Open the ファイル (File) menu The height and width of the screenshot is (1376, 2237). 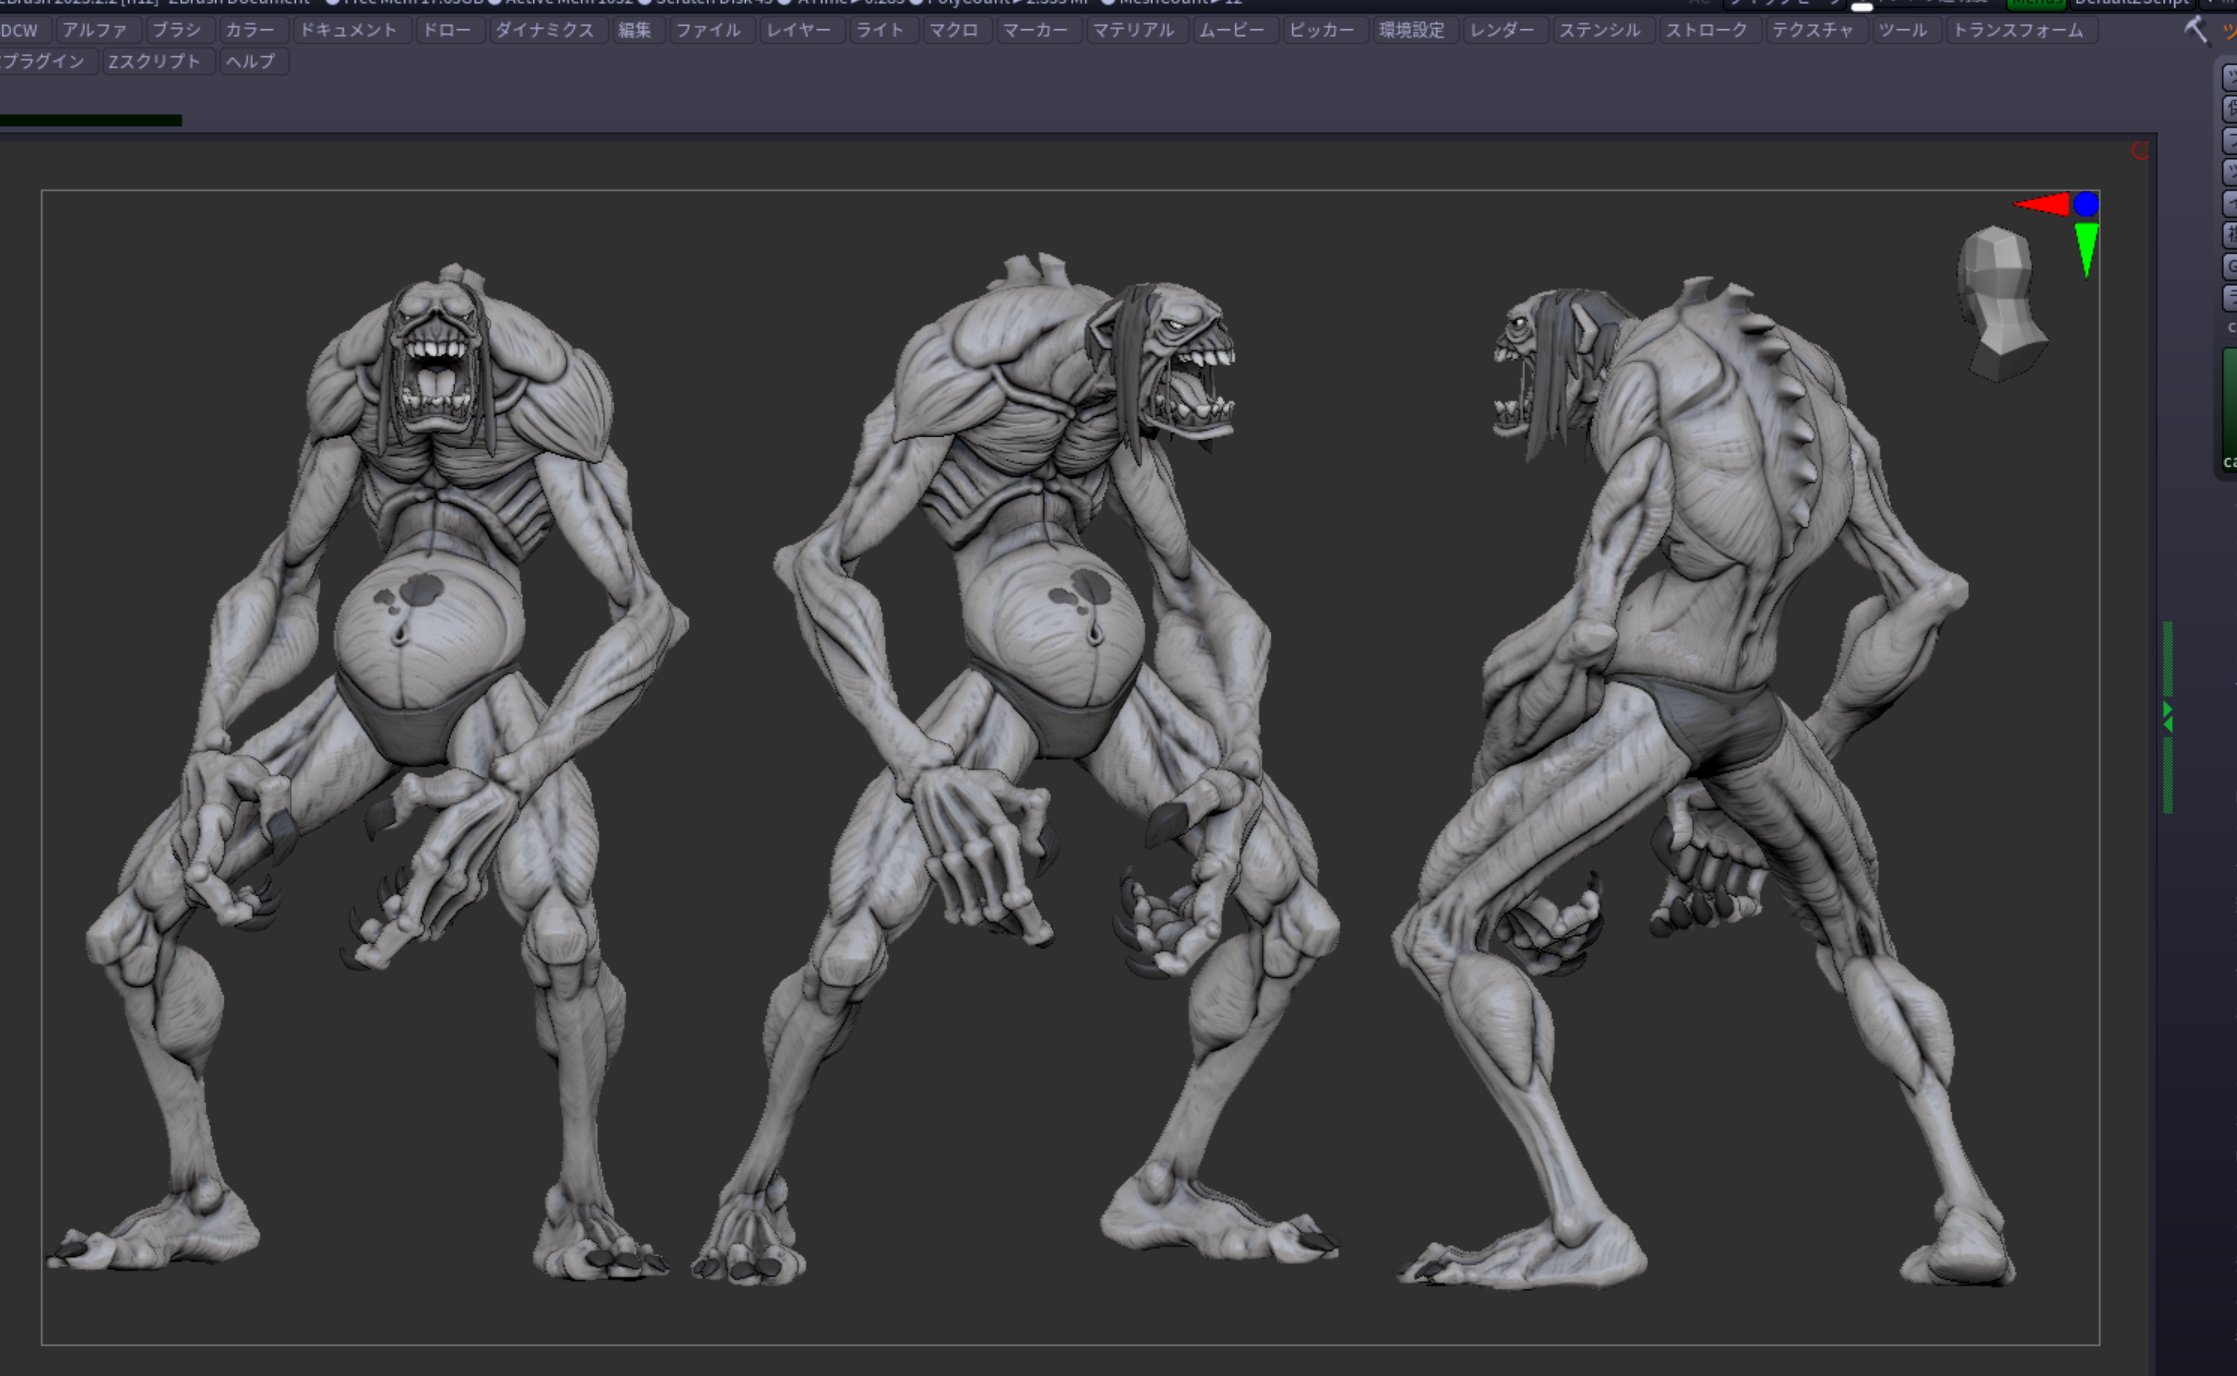coord(708,30)
